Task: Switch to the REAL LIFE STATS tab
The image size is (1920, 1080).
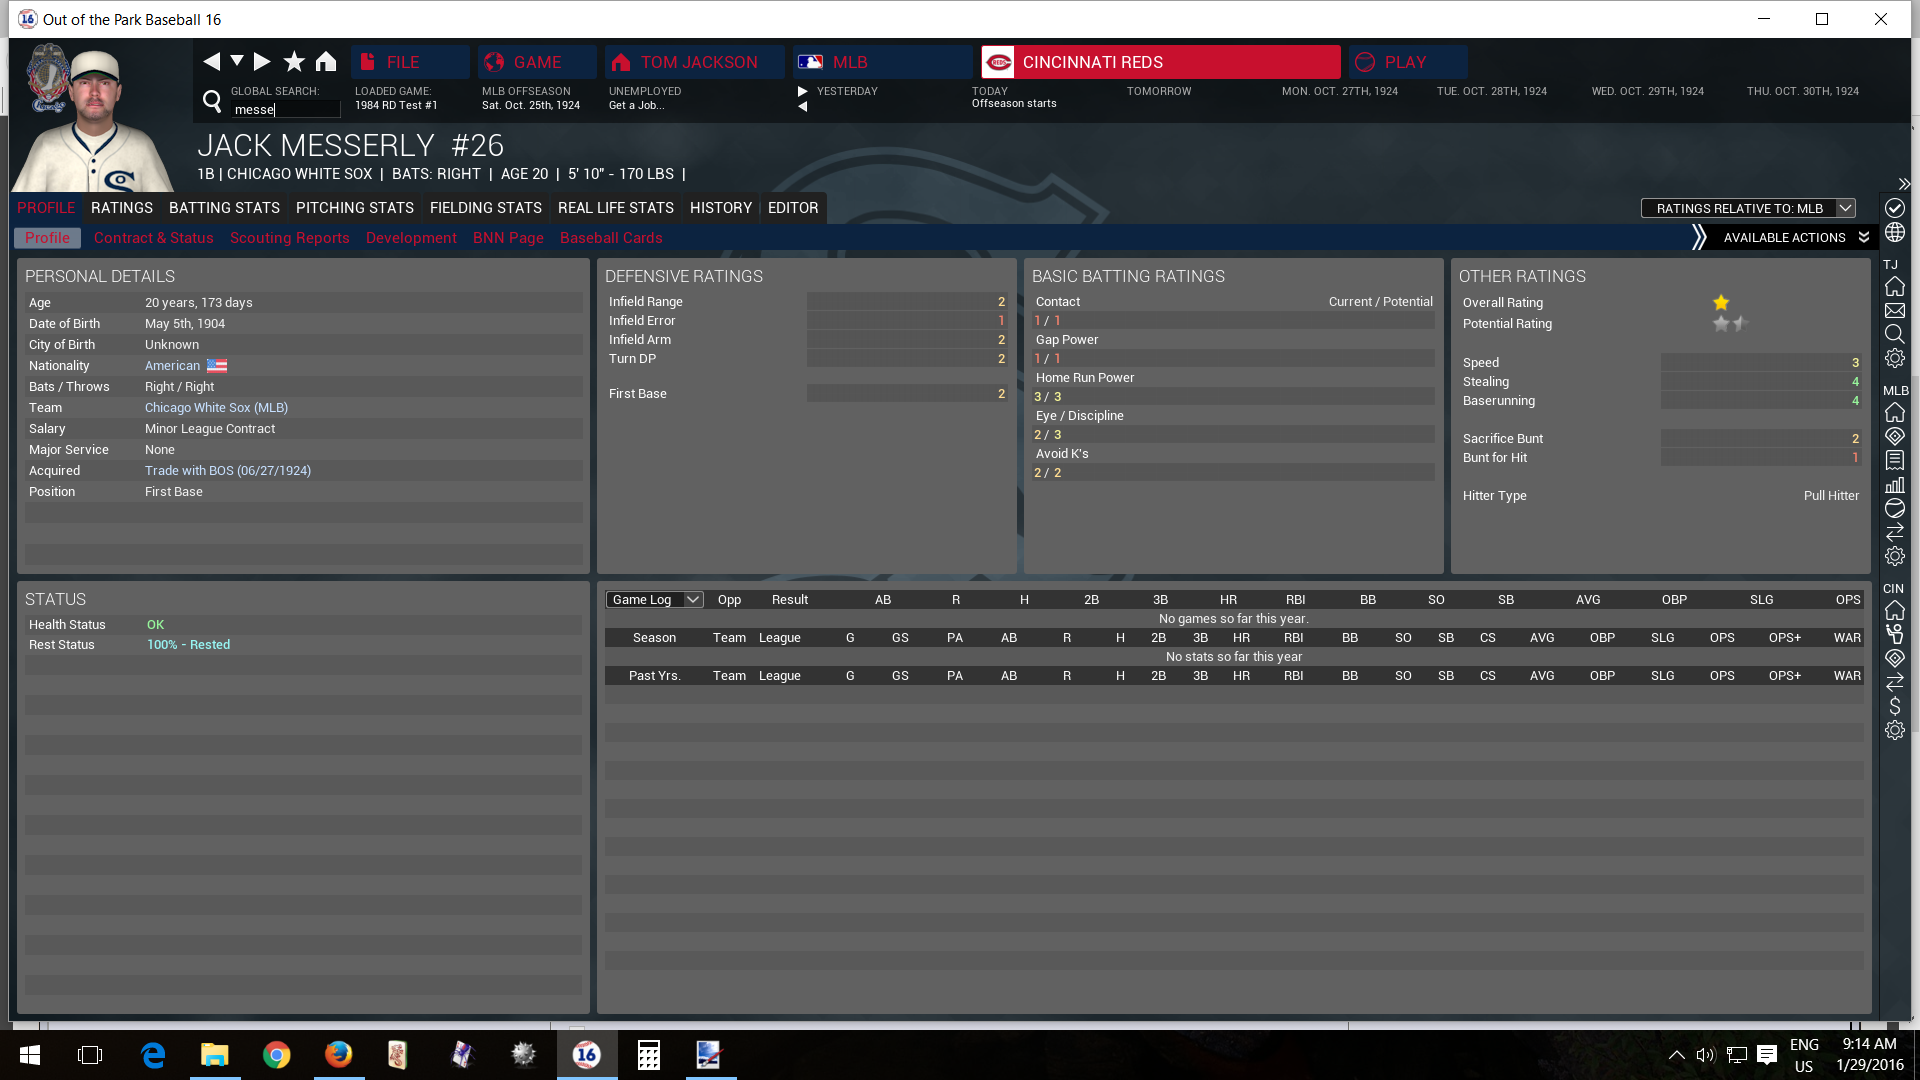Action: (616, 208)
